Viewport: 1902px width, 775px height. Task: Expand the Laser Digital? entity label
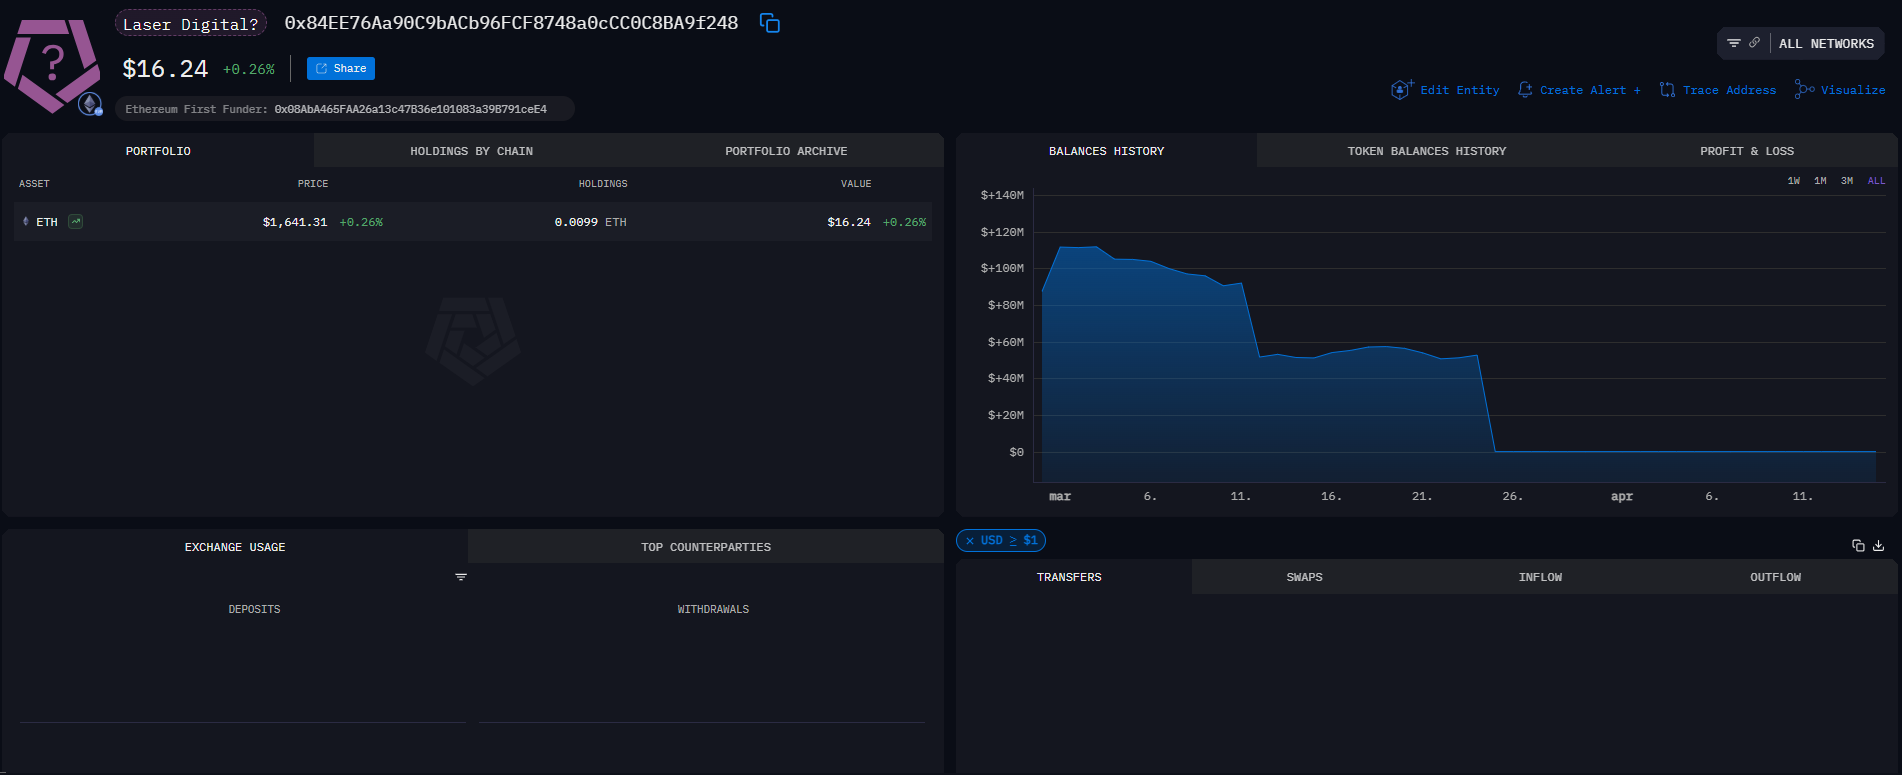click(x=190, y=24)
